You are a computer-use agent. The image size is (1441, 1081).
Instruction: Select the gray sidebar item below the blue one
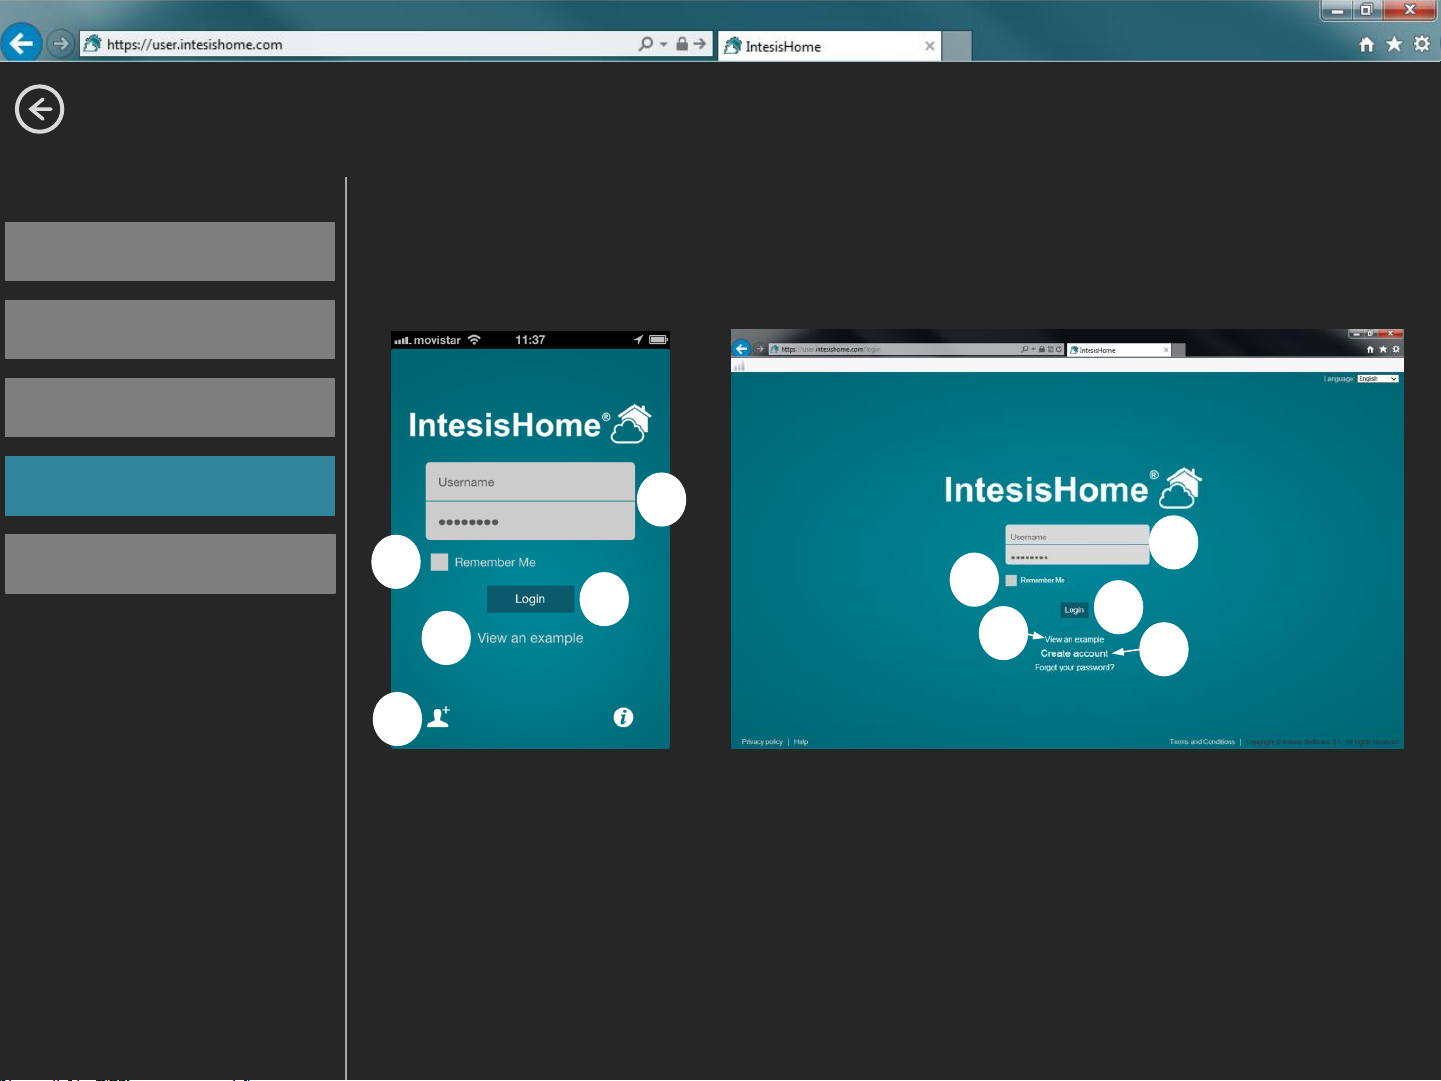170,564
